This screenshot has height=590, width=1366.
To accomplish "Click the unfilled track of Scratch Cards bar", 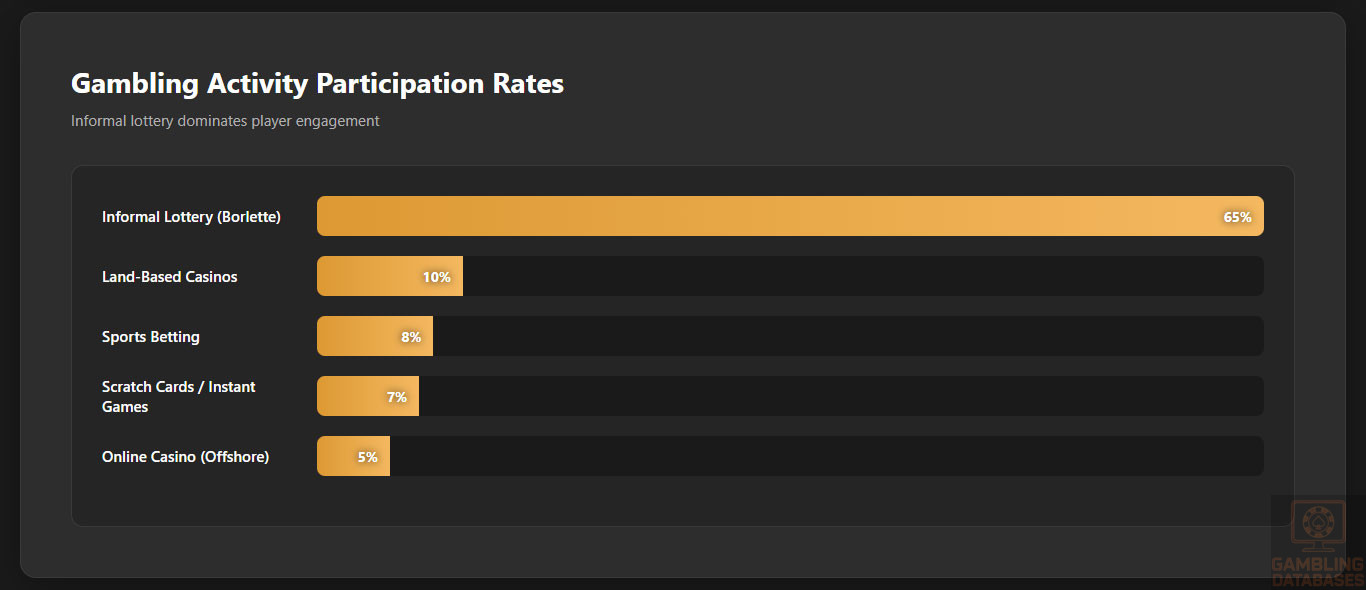I will point(840,397).
